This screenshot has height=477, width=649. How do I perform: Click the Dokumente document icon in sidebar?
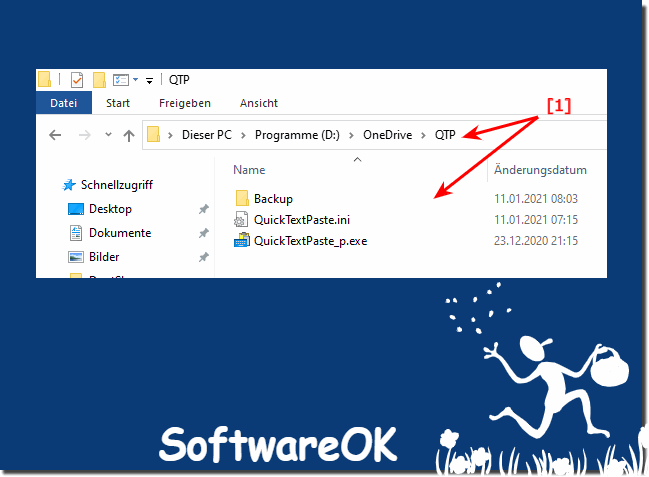pyautogui.click(x=76, y=233)
